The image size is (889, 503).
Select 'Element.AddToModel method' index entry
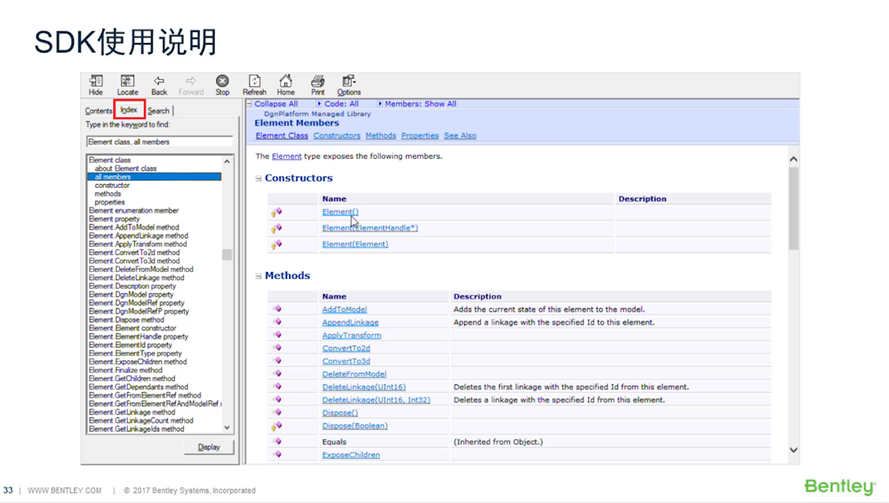click(134, 227)
